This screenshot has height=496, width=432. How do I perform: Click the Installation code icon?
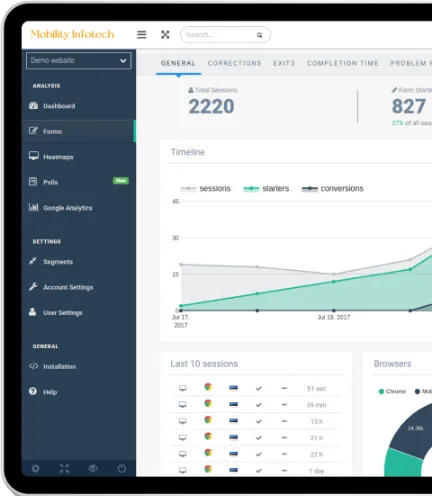(x=33, y=366)
